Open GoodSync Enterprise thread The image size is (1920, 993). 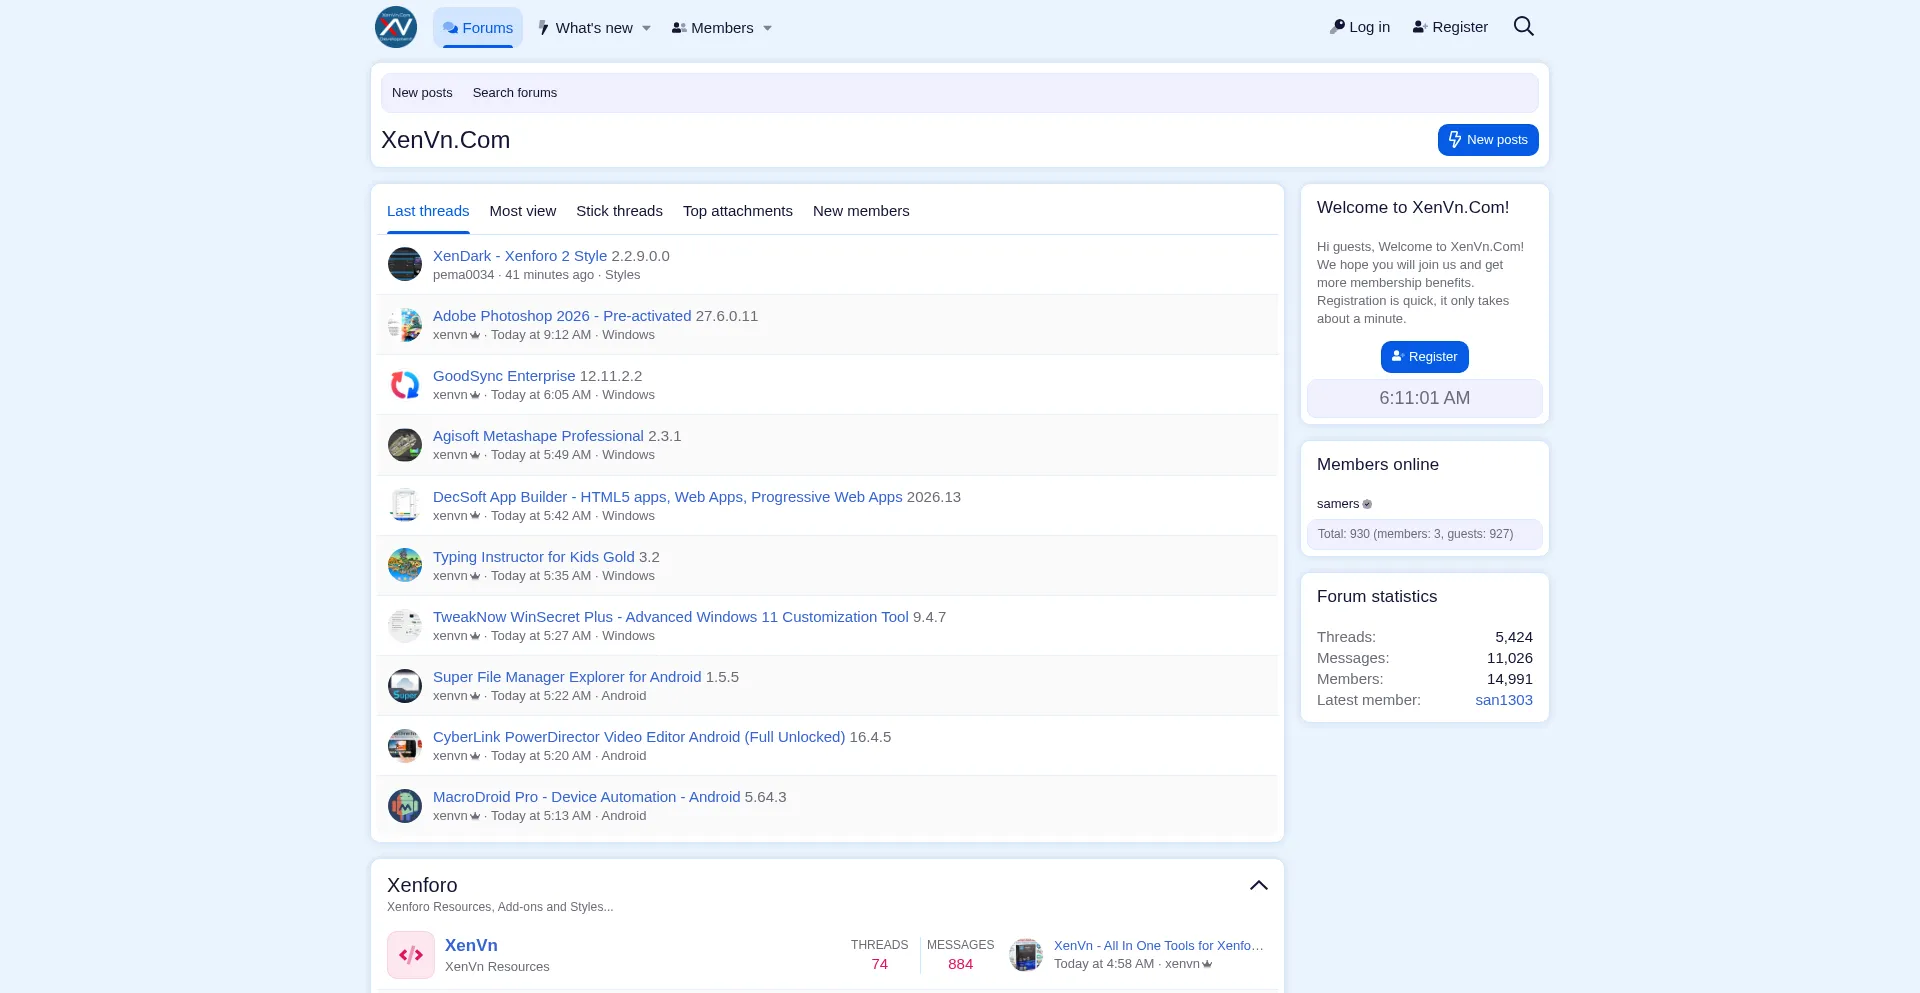[x=504, y=376]
